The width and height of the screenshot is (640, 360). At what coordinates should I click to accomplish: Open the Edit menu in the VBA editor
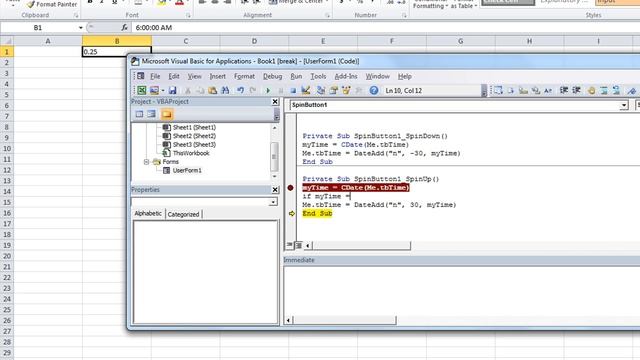[x=174, y=76]
